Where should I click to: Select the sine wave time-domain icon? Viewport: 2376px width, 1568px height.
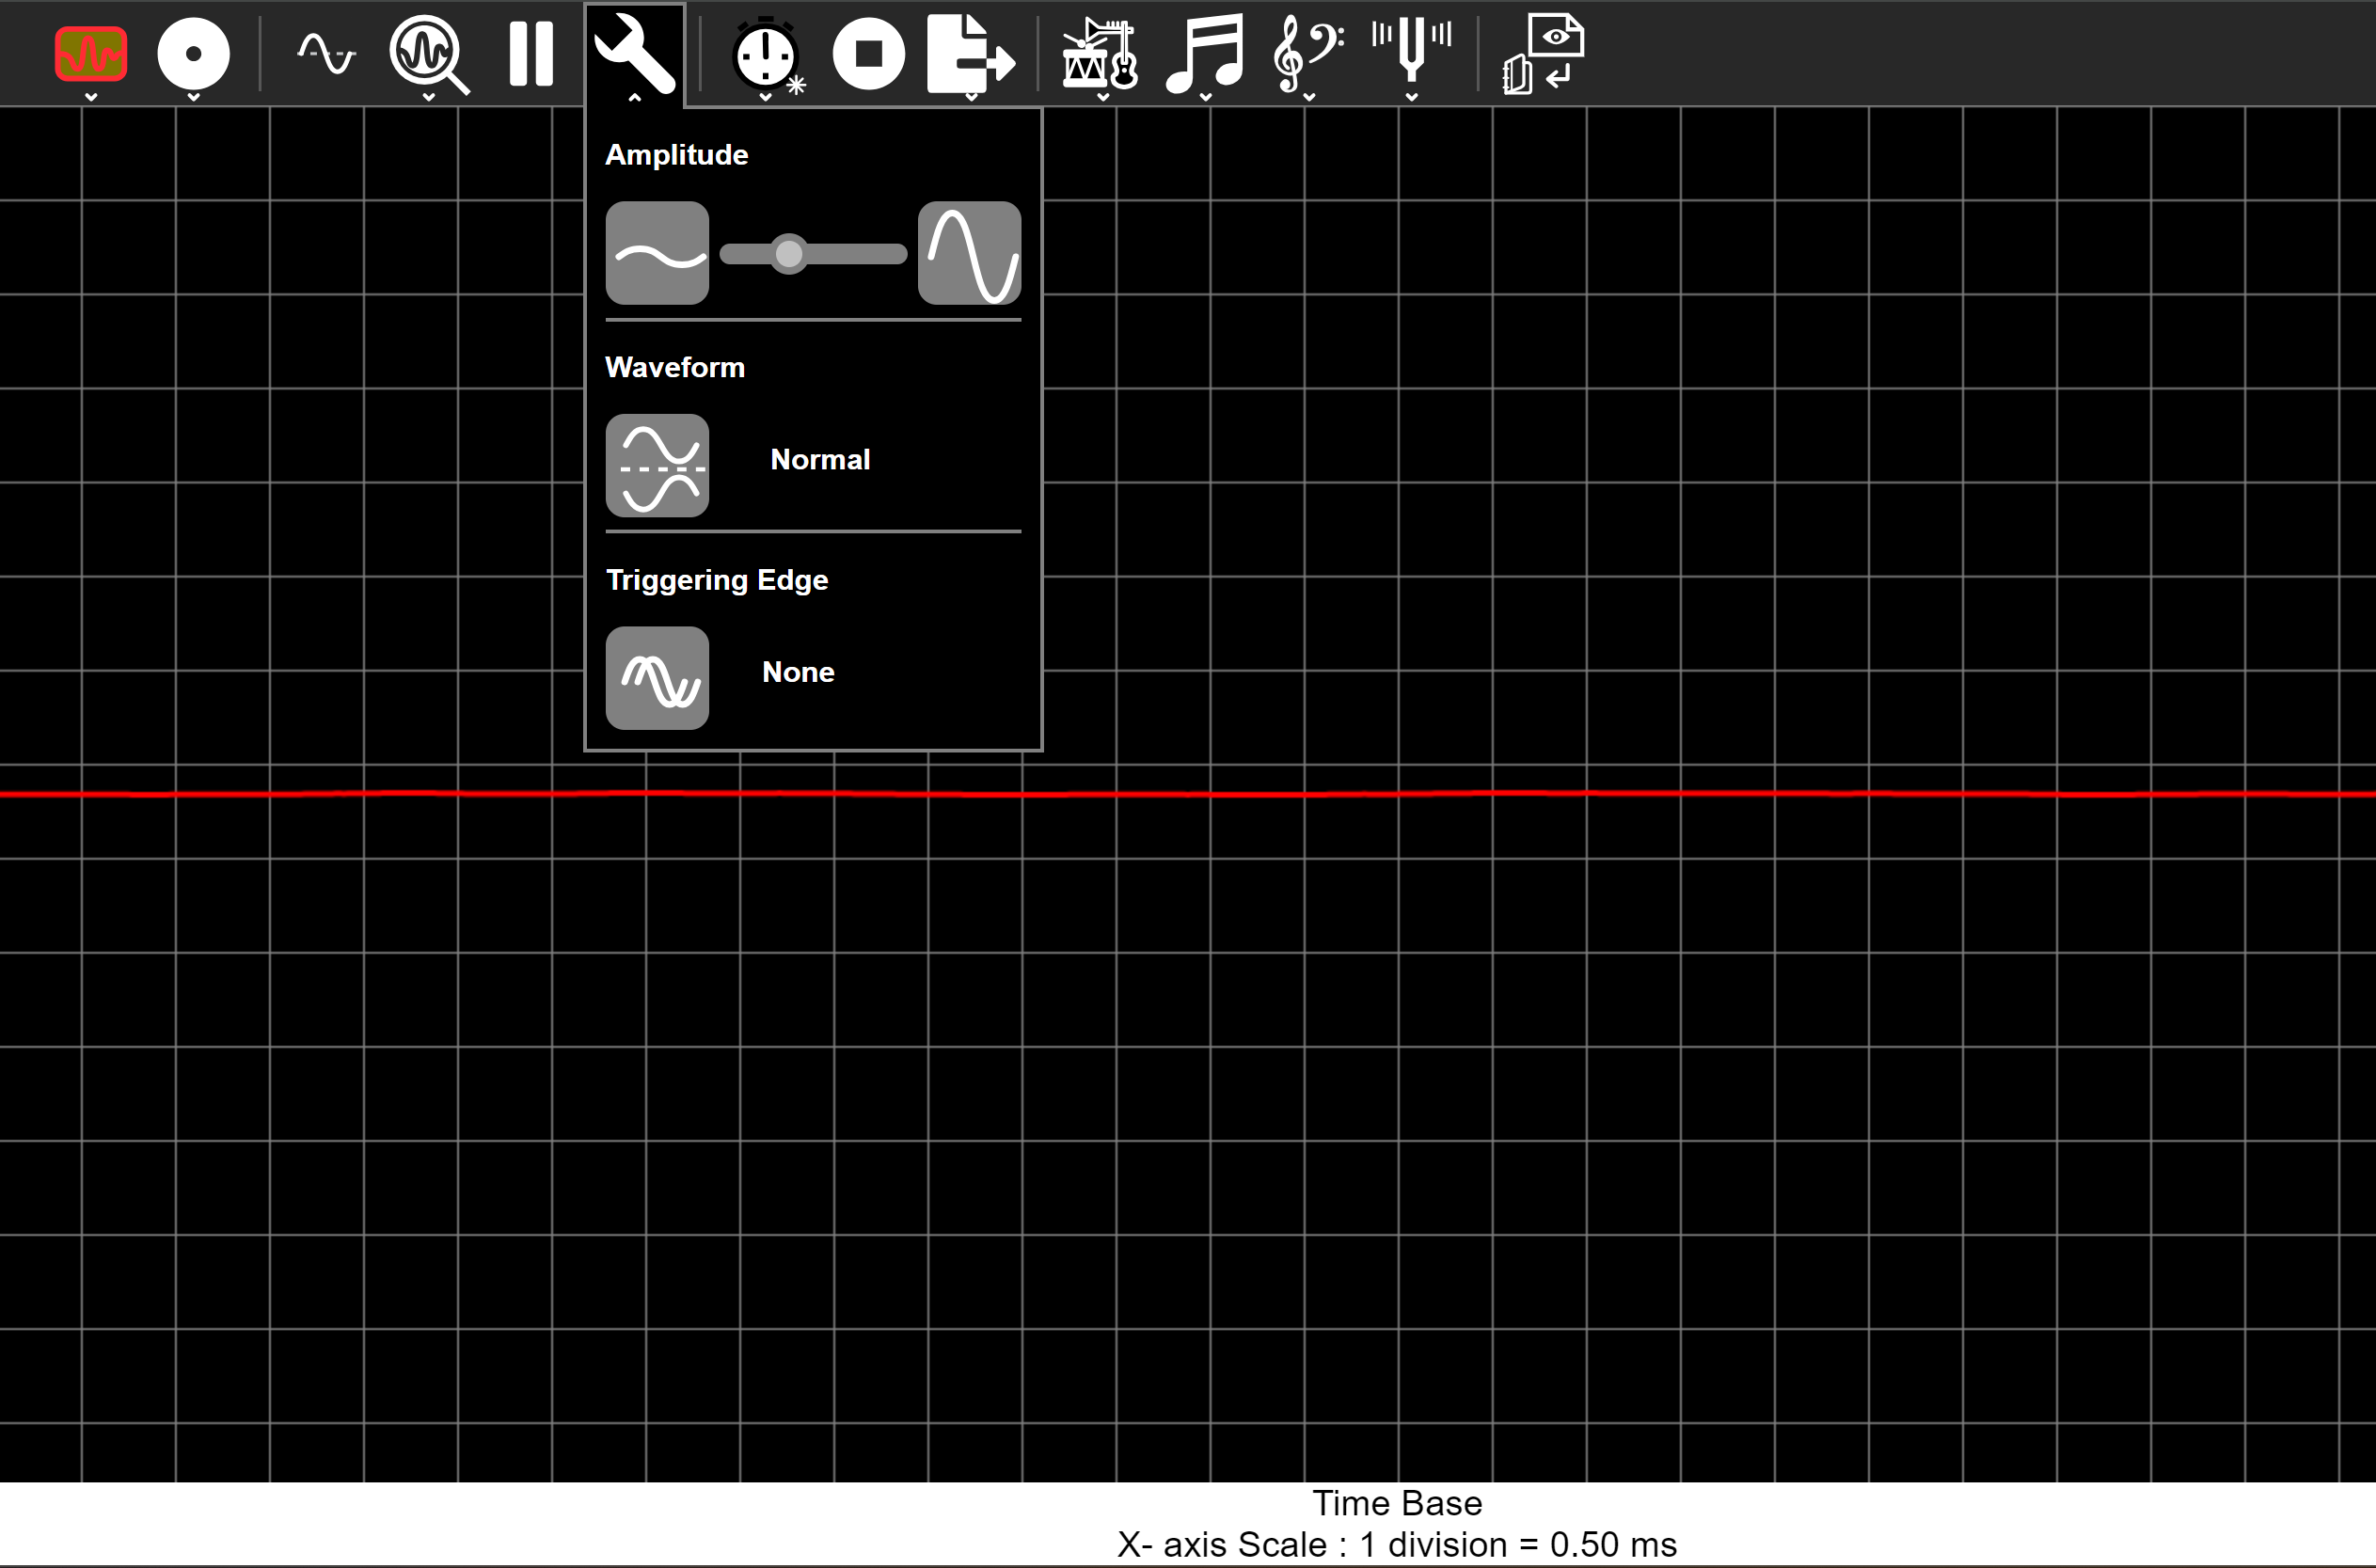point(326,53)
